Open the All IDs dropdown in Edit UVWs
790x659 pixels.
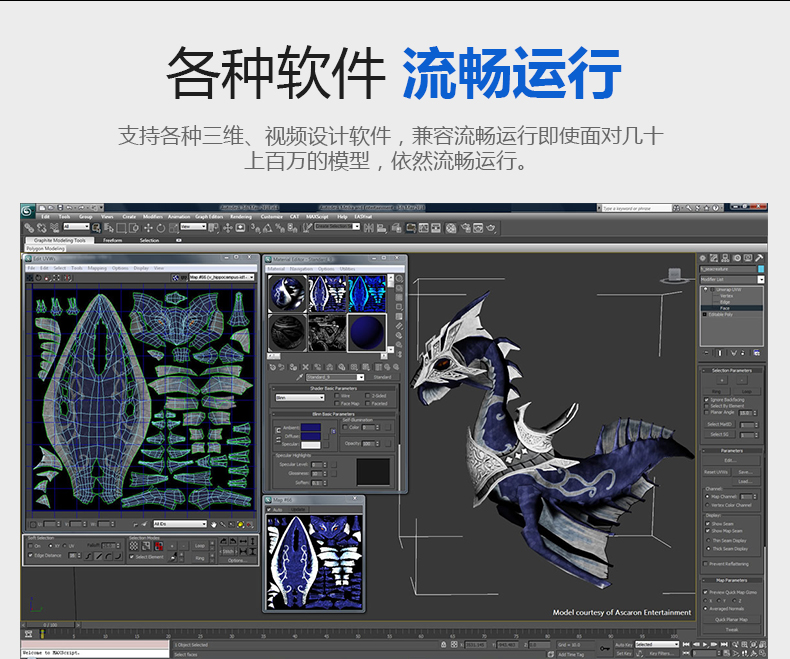click(x=180, y=524)
